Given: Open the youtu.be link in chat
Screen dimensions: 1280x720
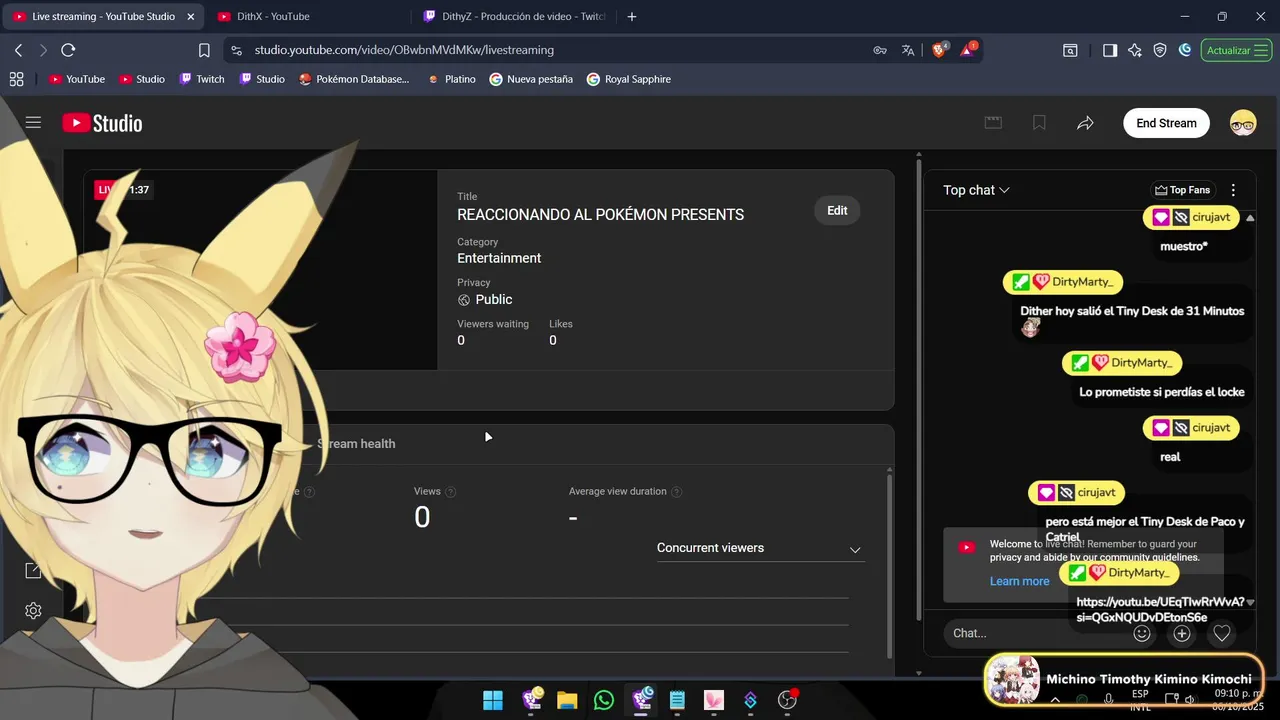Looking at the screenshot, I should (1160, 609).
